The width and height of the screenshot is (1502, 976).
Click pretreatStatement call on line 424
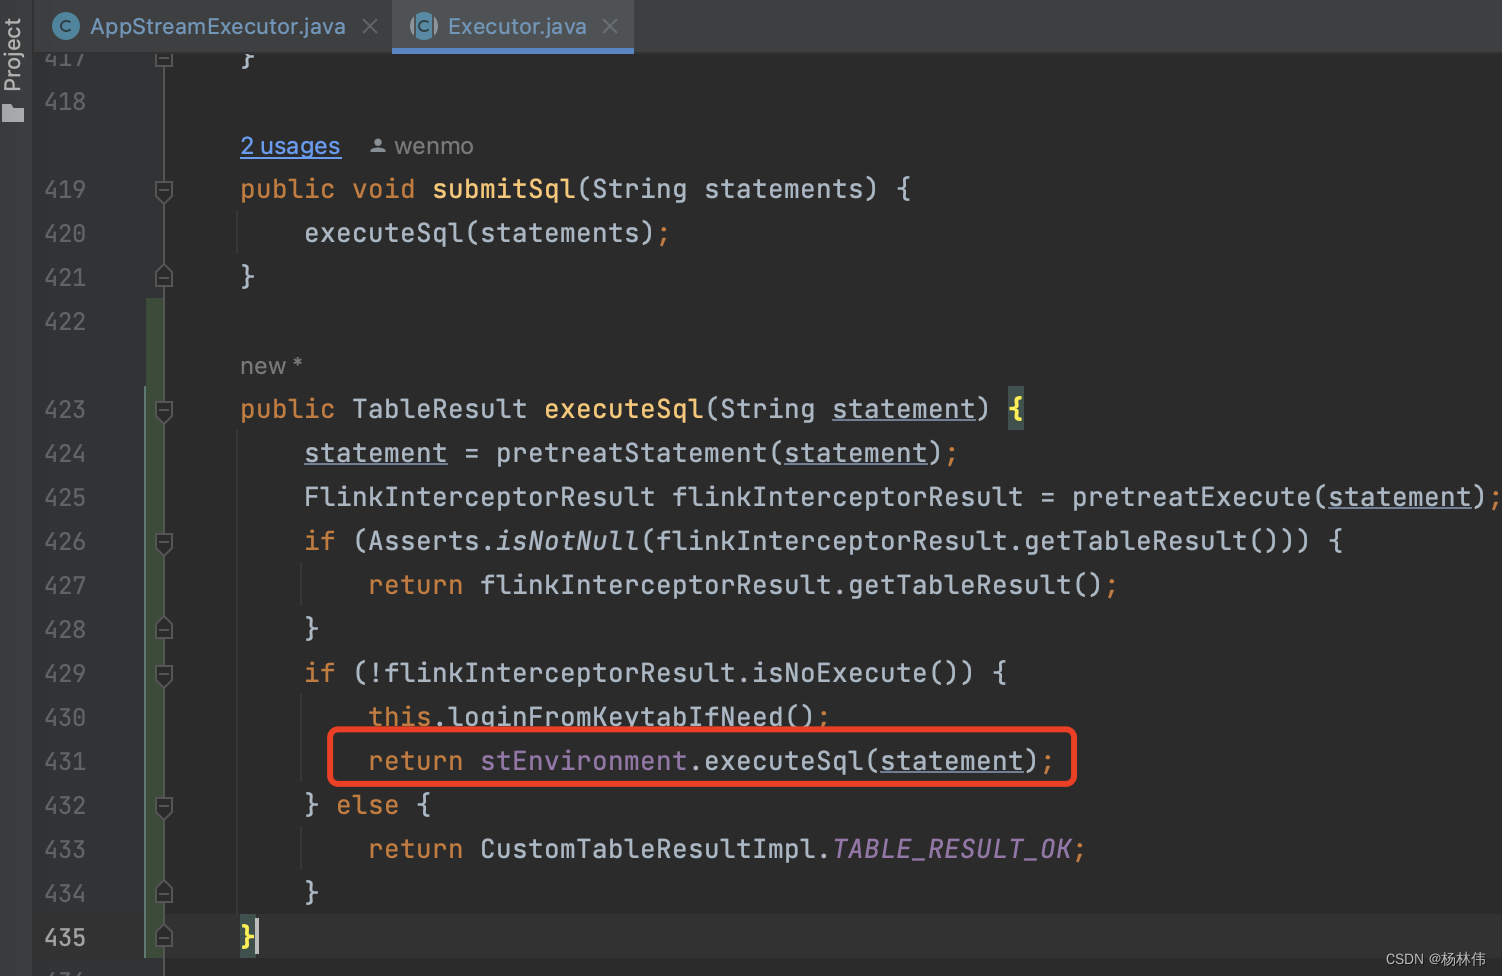coord(632,453)
